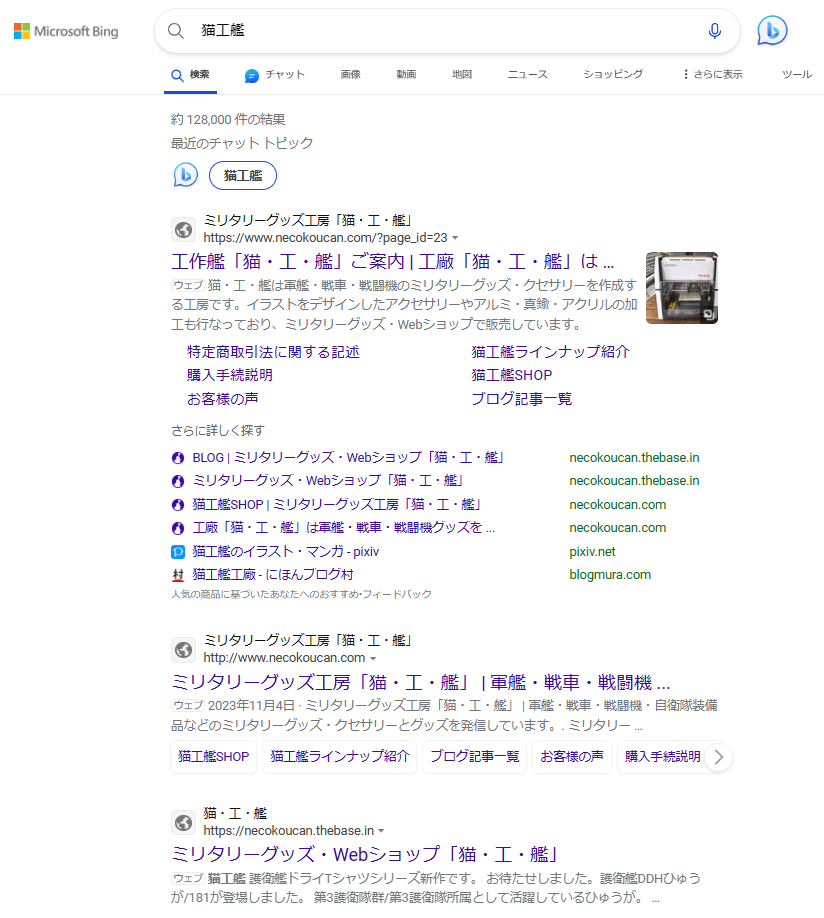Click favicon next to ミリタリーグッズ・Webショップ related row

[x=178, y=481]
